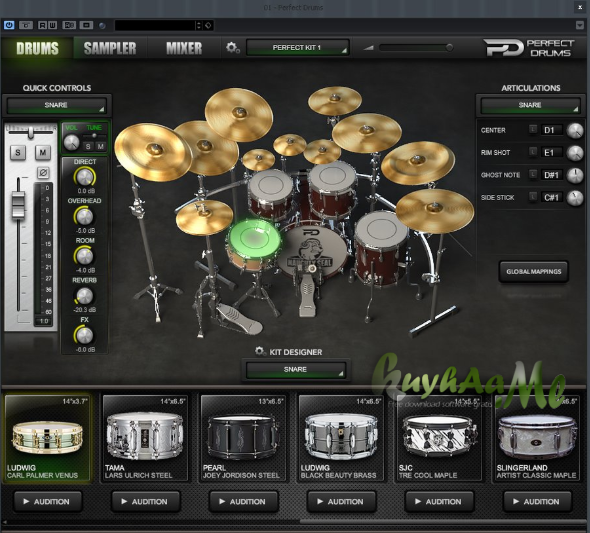The image size is (590, 533).
Task: Click the Overhead level knob
Action: click(x=85, y=216)
